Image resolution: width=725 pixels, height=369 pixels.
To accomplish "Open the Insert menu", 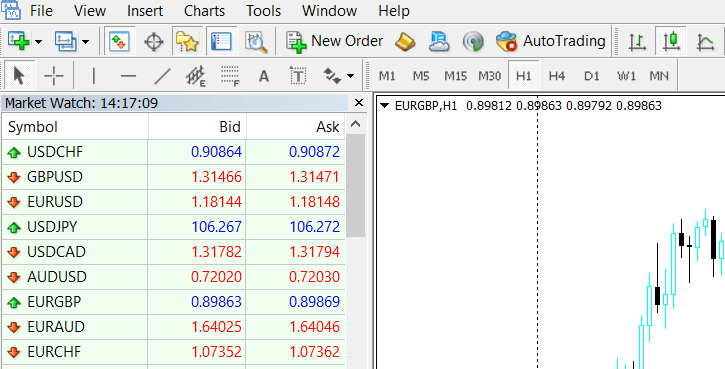I will [x=145, y=11].
